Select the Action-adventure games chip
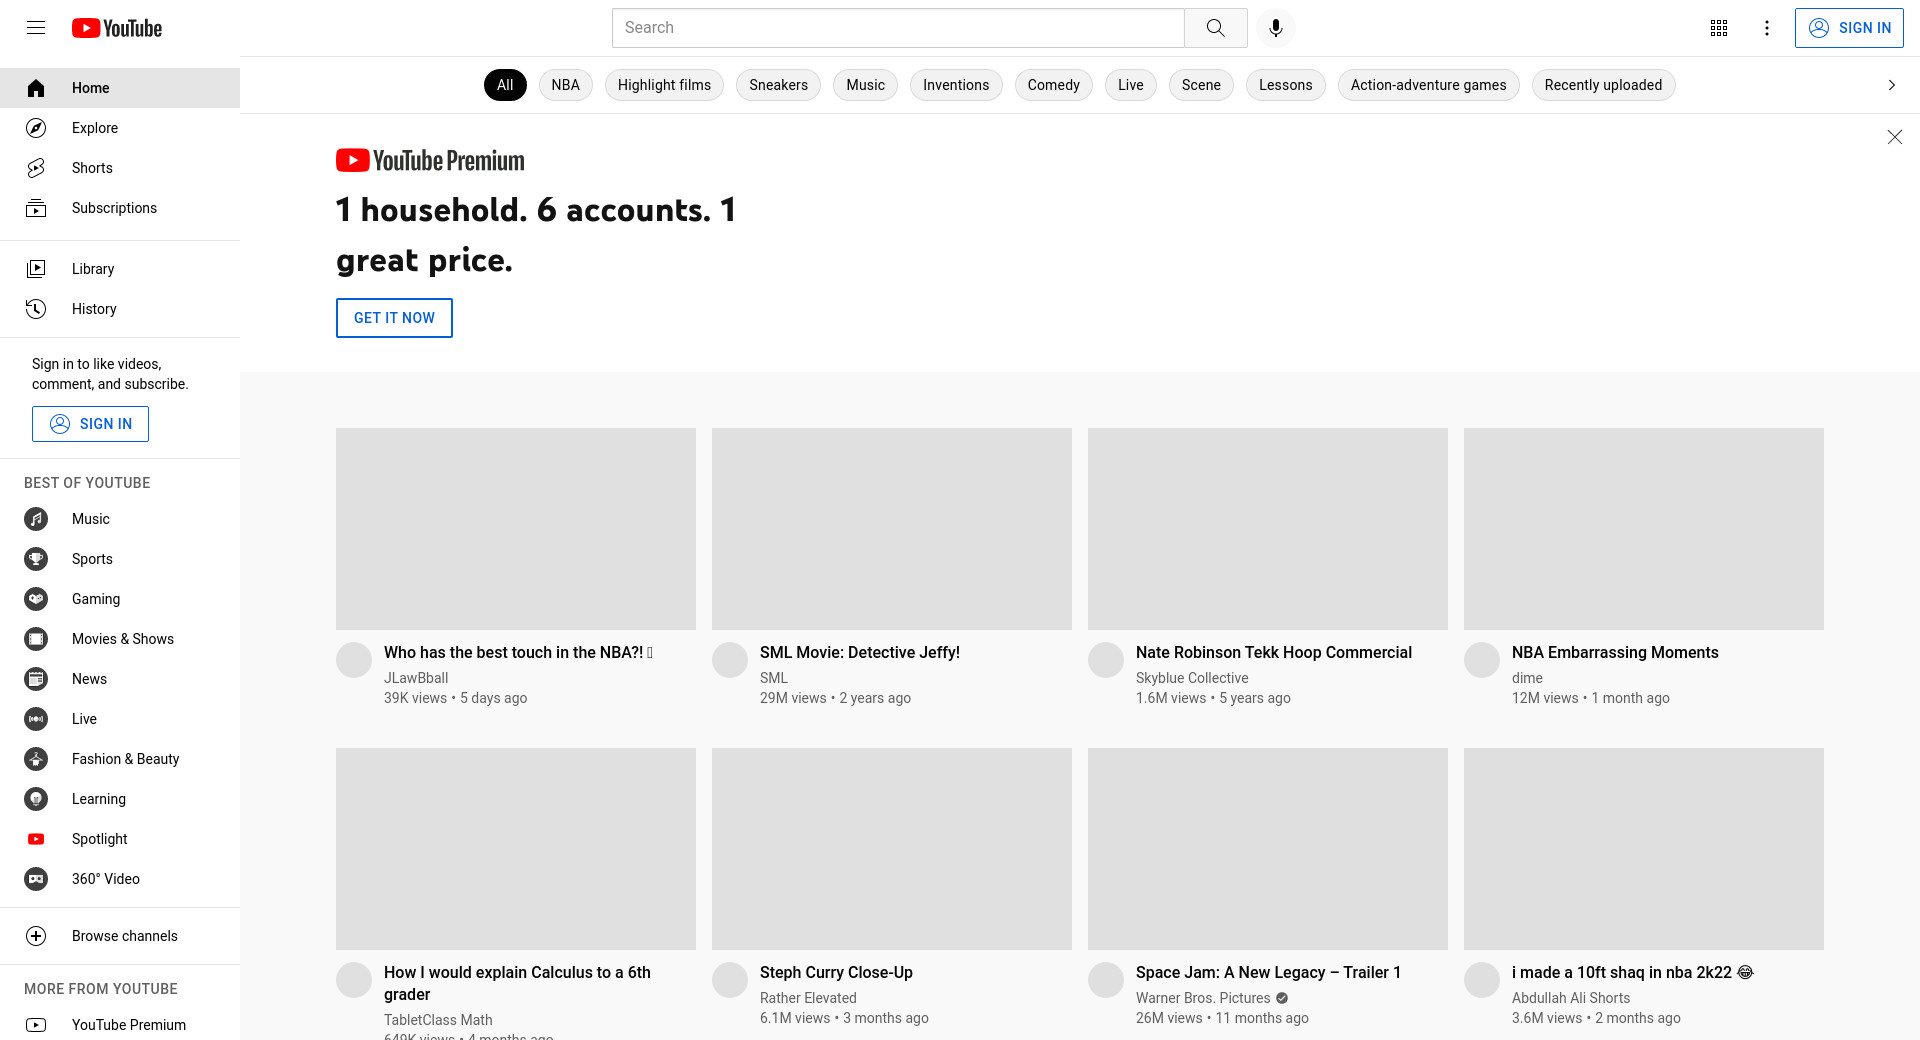The width and height of the screenshot is (1920, 1040). click(x=1428, y=85)
